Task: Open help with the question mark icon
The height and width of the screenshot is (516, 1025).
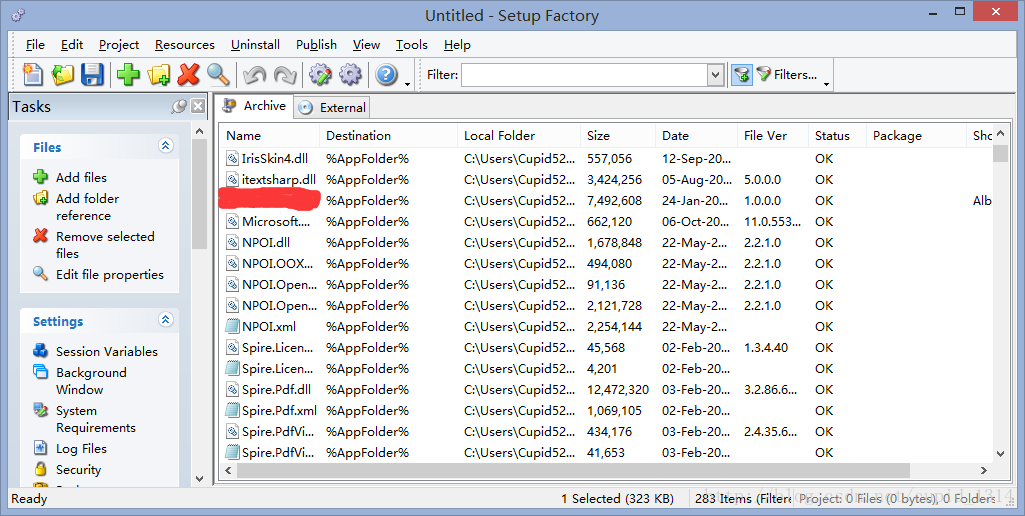Action: (x=386, y=75)
